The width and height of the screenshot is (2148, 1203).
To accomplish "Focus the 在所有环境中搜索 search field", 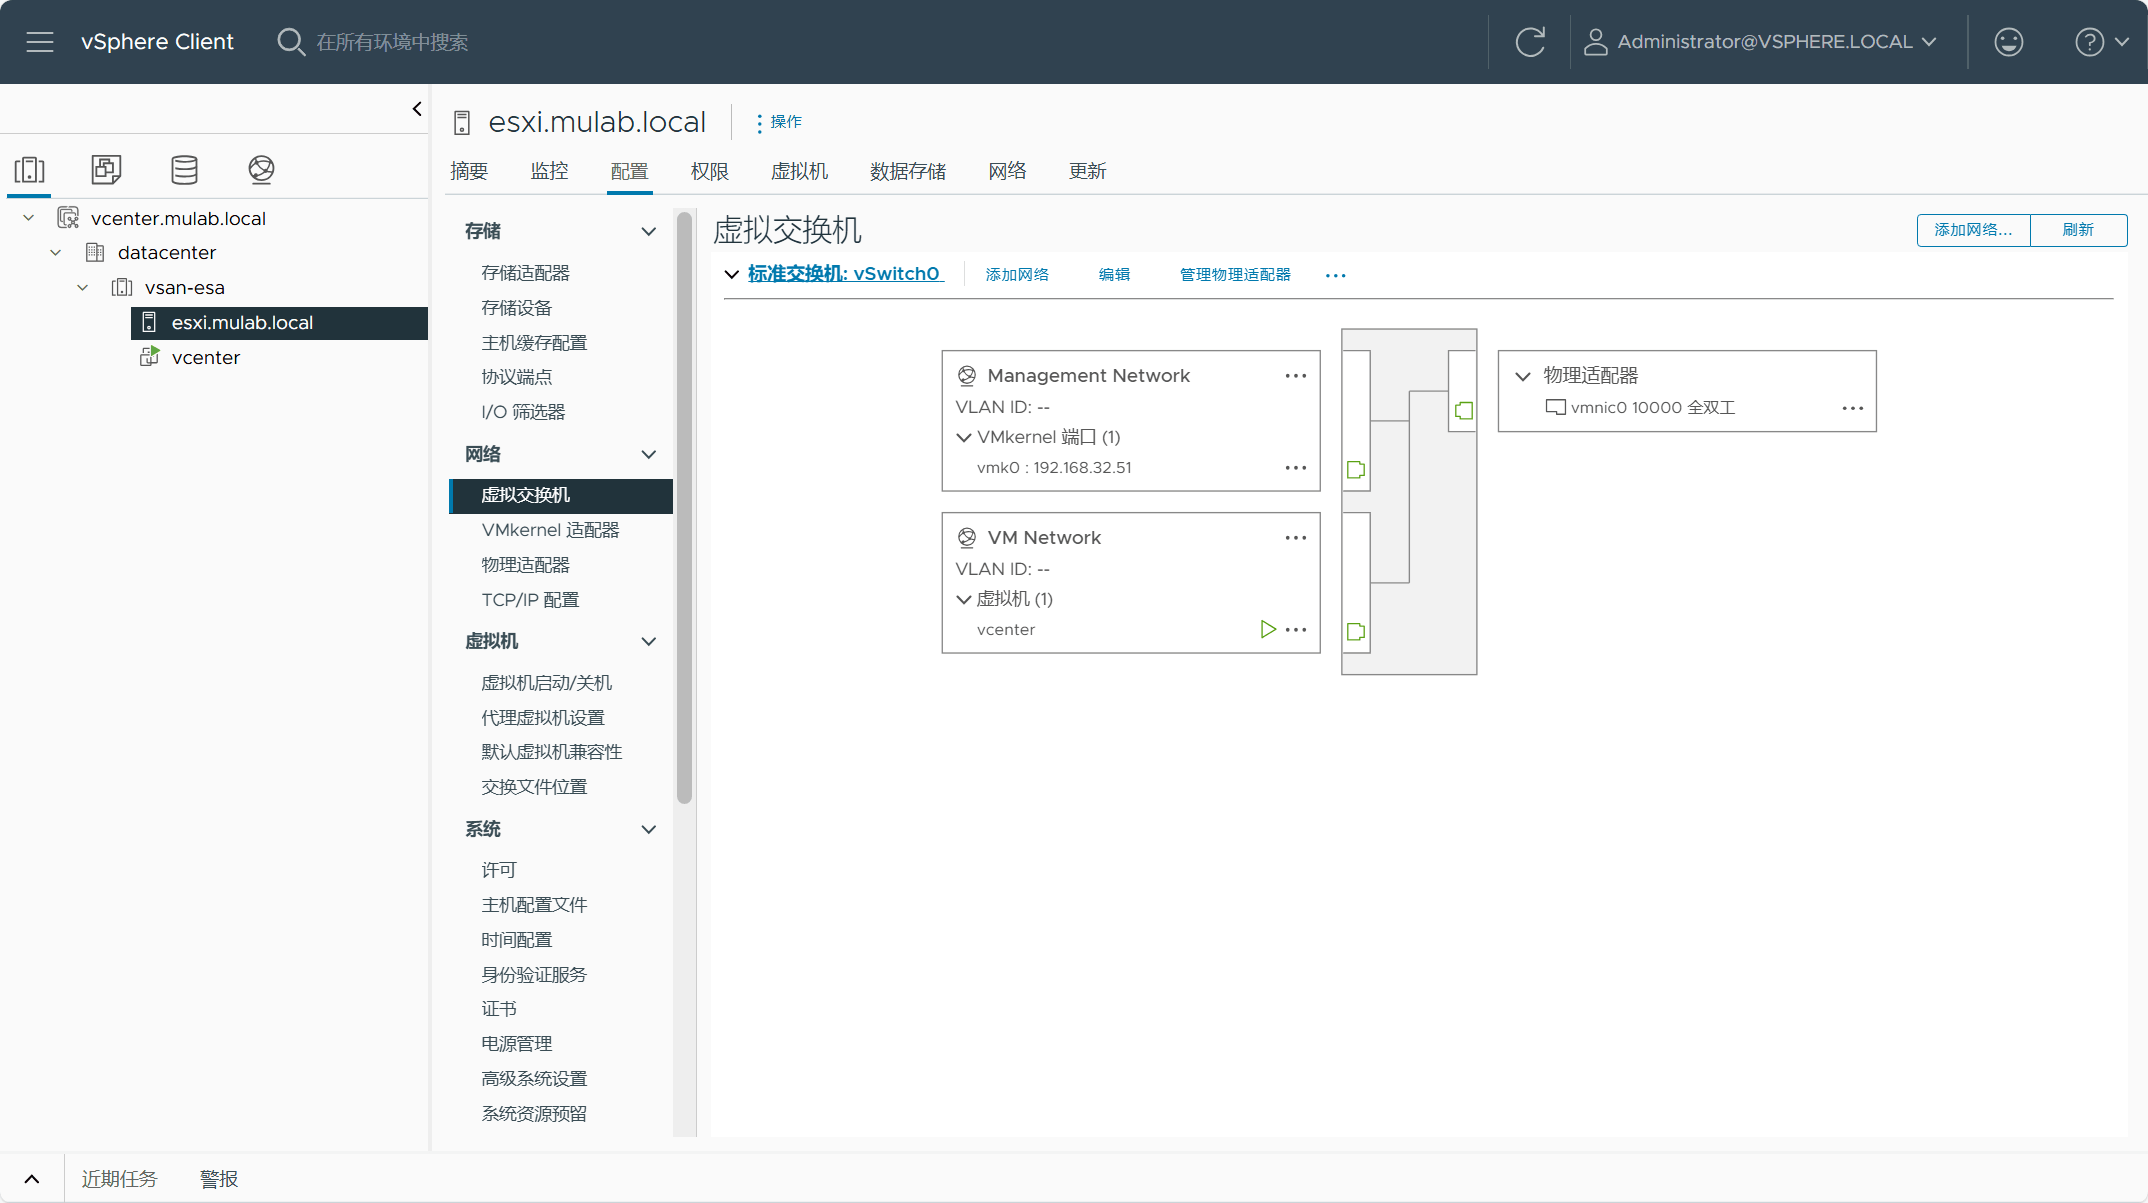I will click(392, 42).
